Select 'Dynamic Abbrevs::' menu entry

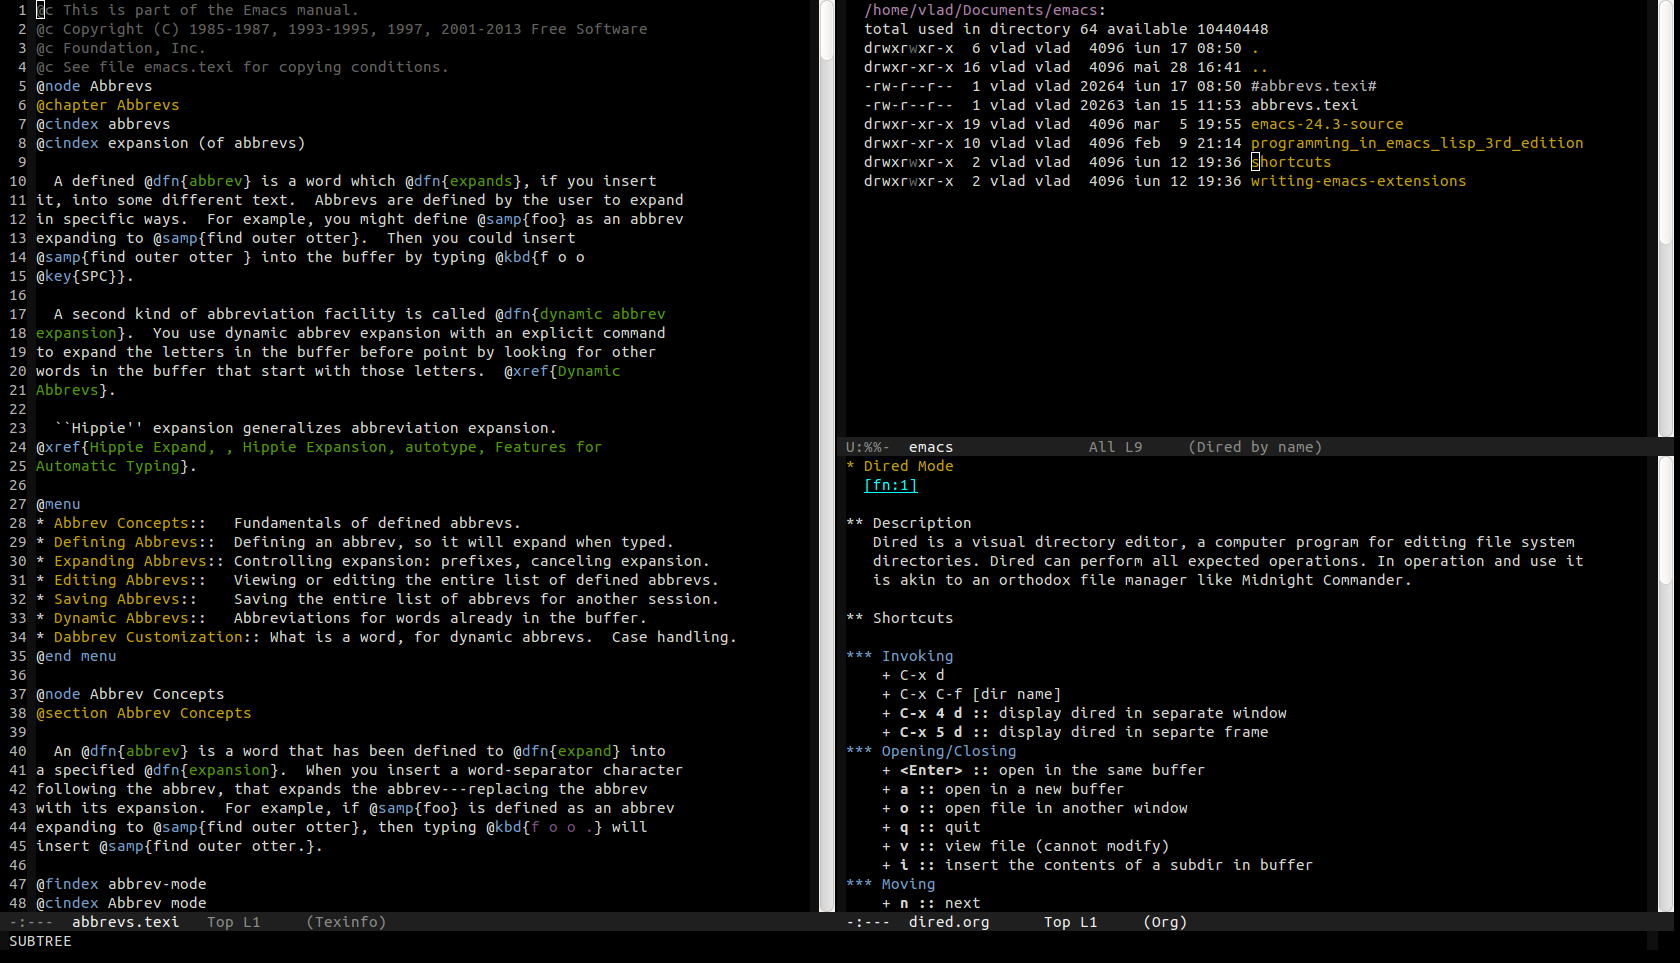click(130, 618)
